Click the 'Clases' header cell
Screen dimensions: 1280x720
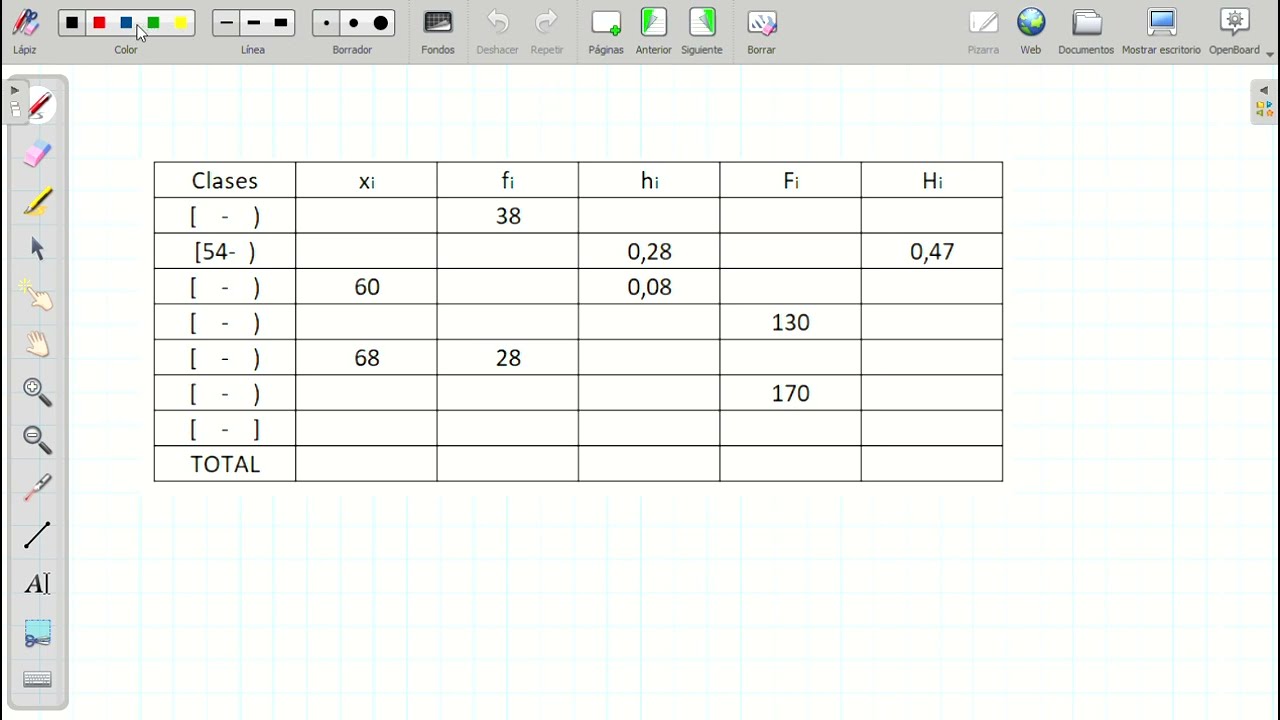tap(225, 180)
